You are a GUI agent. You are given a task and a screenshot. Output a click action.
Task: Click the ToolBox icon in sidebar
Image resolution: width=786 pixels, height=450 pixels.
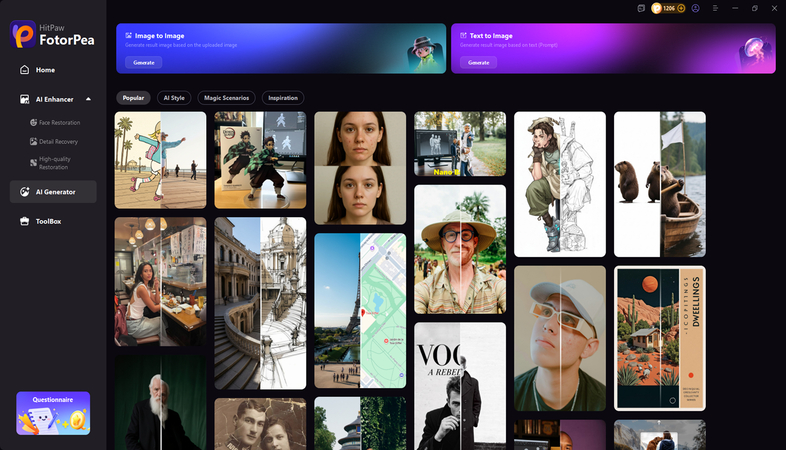point(24,221)
